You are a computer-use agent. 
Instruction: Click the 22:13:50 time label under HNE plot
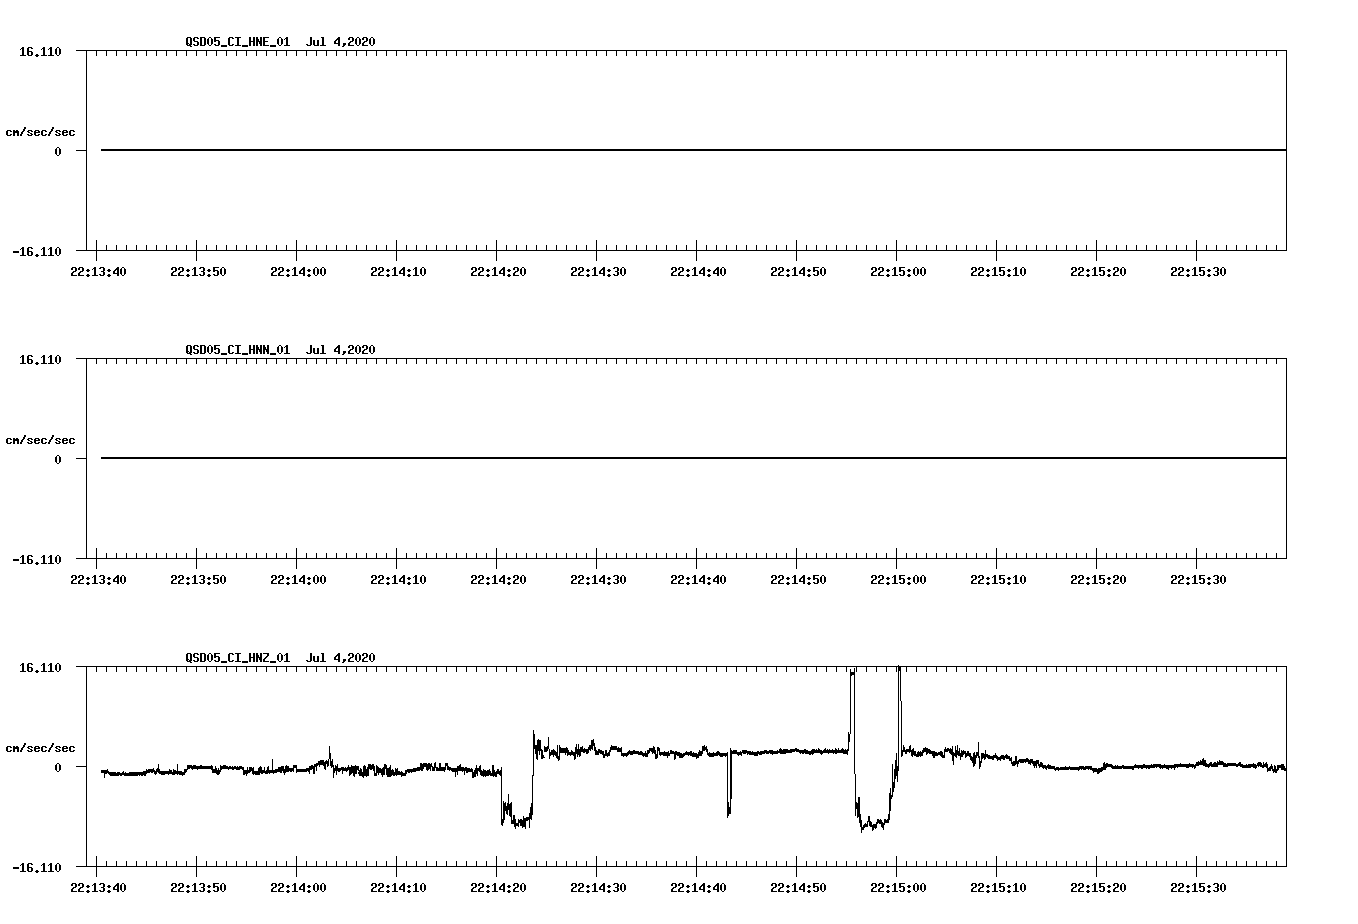pyautogui.click(x=198, y=271)
